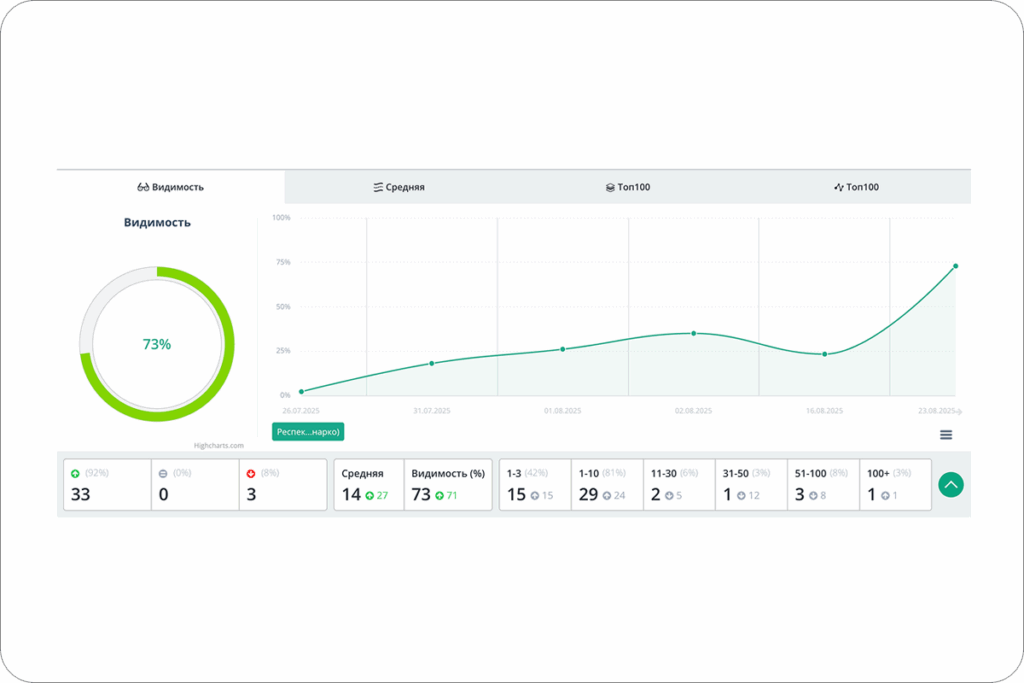Click the 31.07.2025 axis date label
This screenshot has height=683, width=1024.
coord(432,411)
